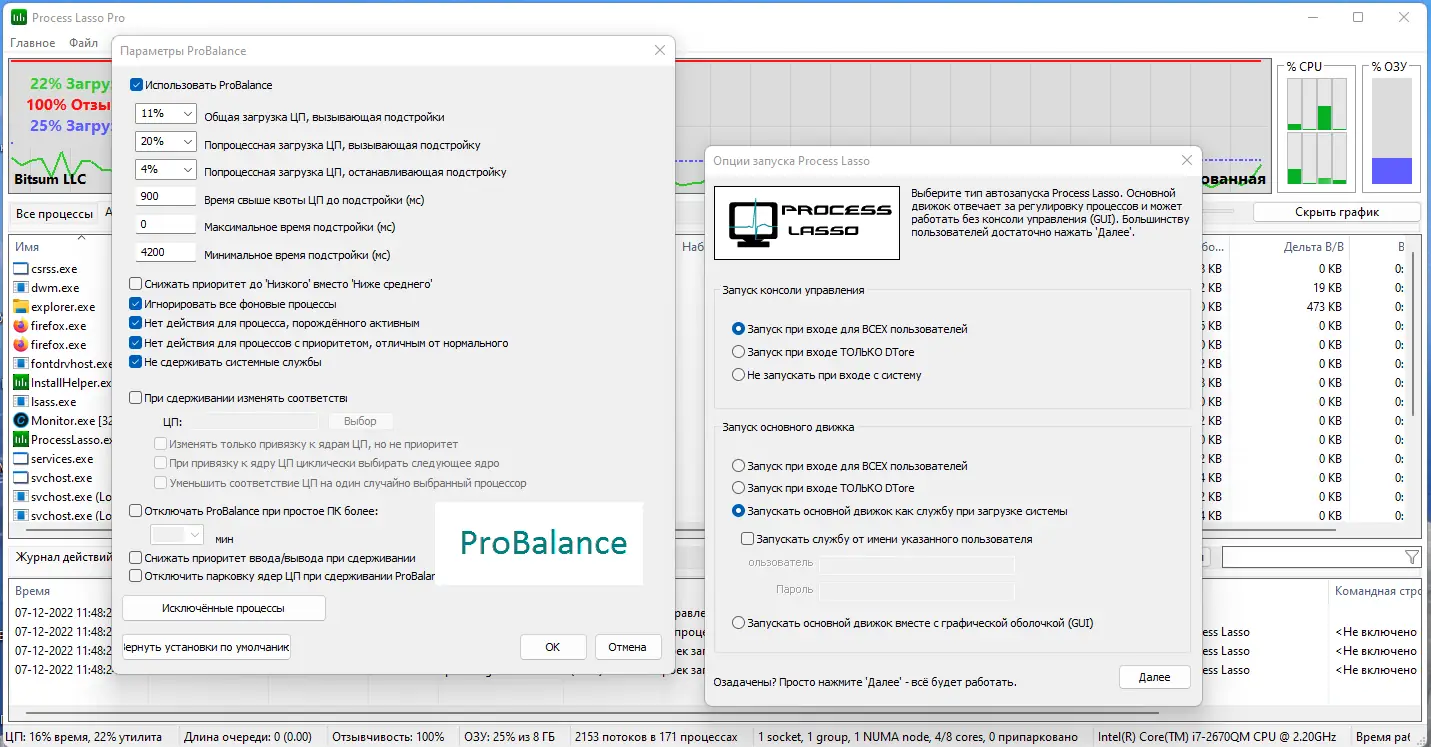
Task: Click the 900 over-quota time field
Action: [x=166, y=197]
